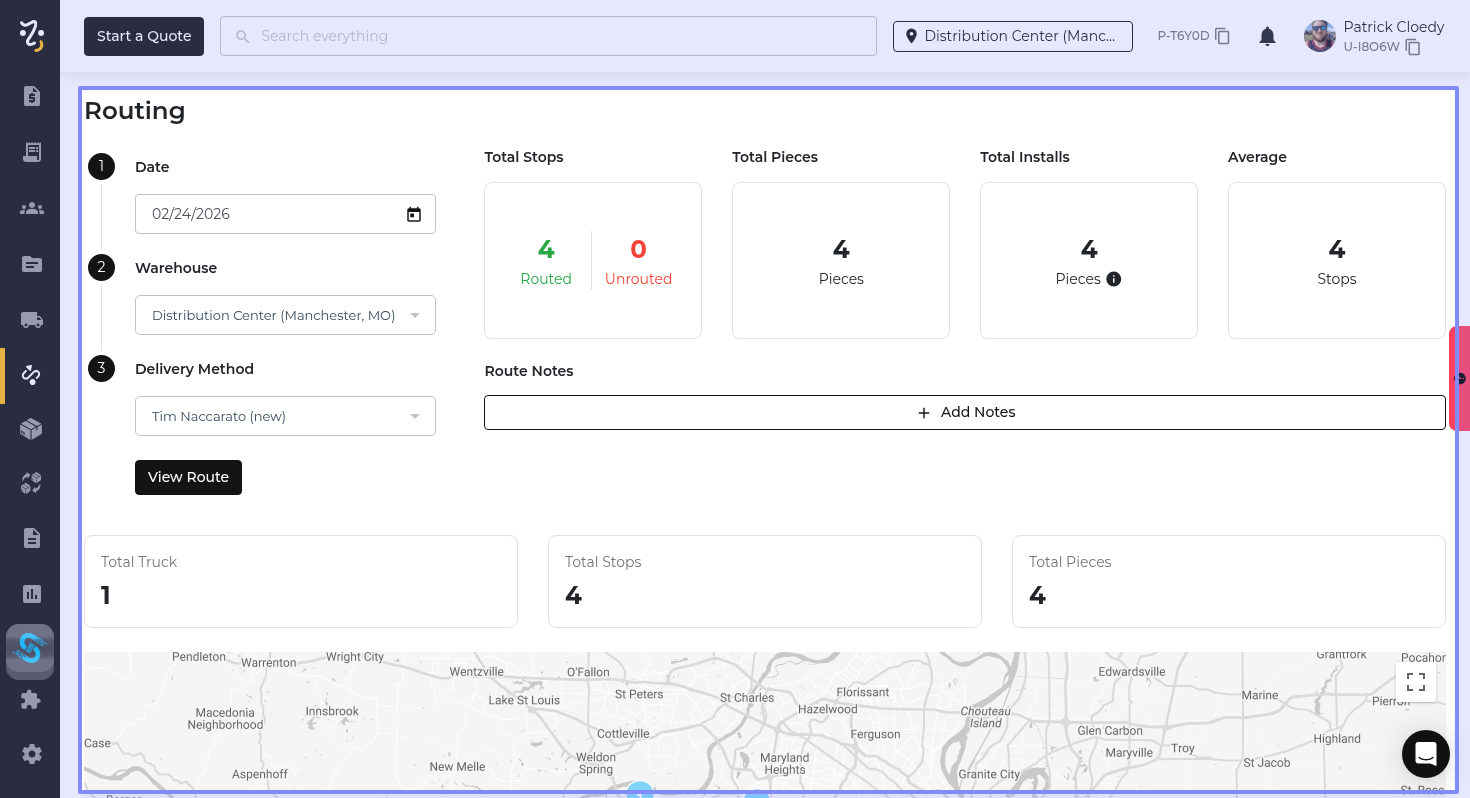1470x798 pixels.
Task: Open the date picker calendar icon
Action: pyautogui.click(x=414, y=214)
